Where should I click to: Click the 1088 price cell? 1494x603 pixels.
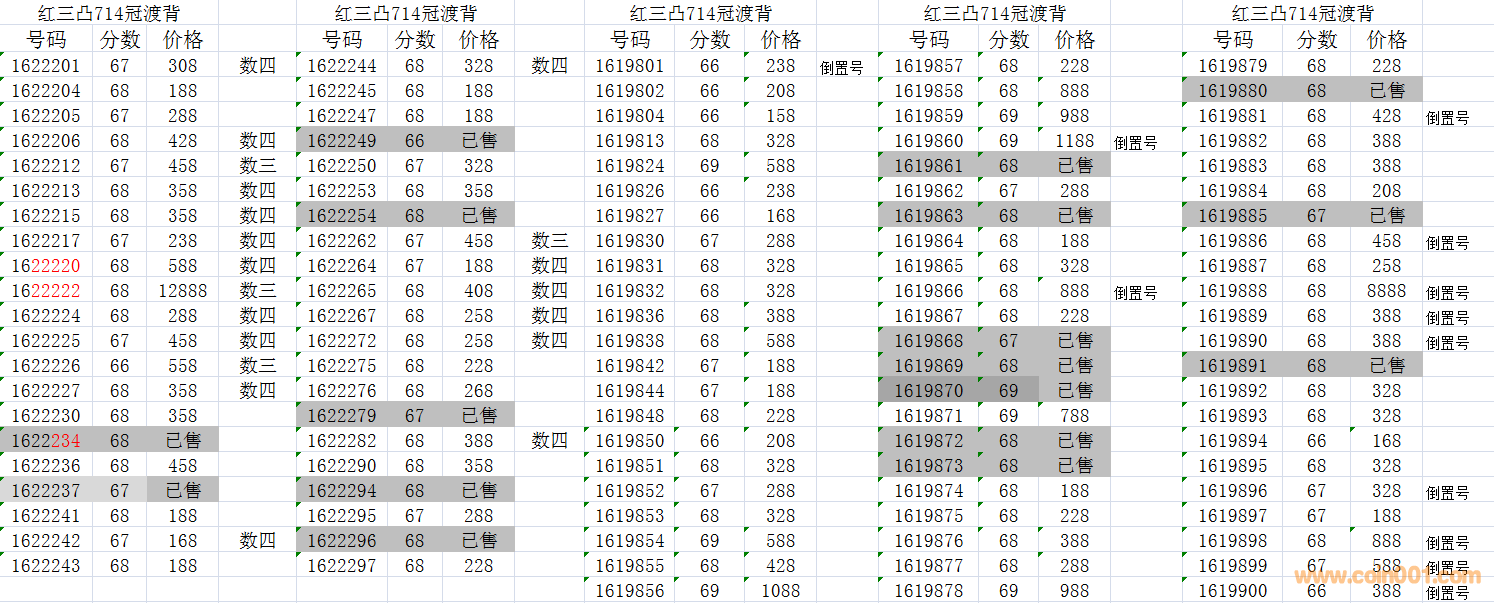pos(780,591)
